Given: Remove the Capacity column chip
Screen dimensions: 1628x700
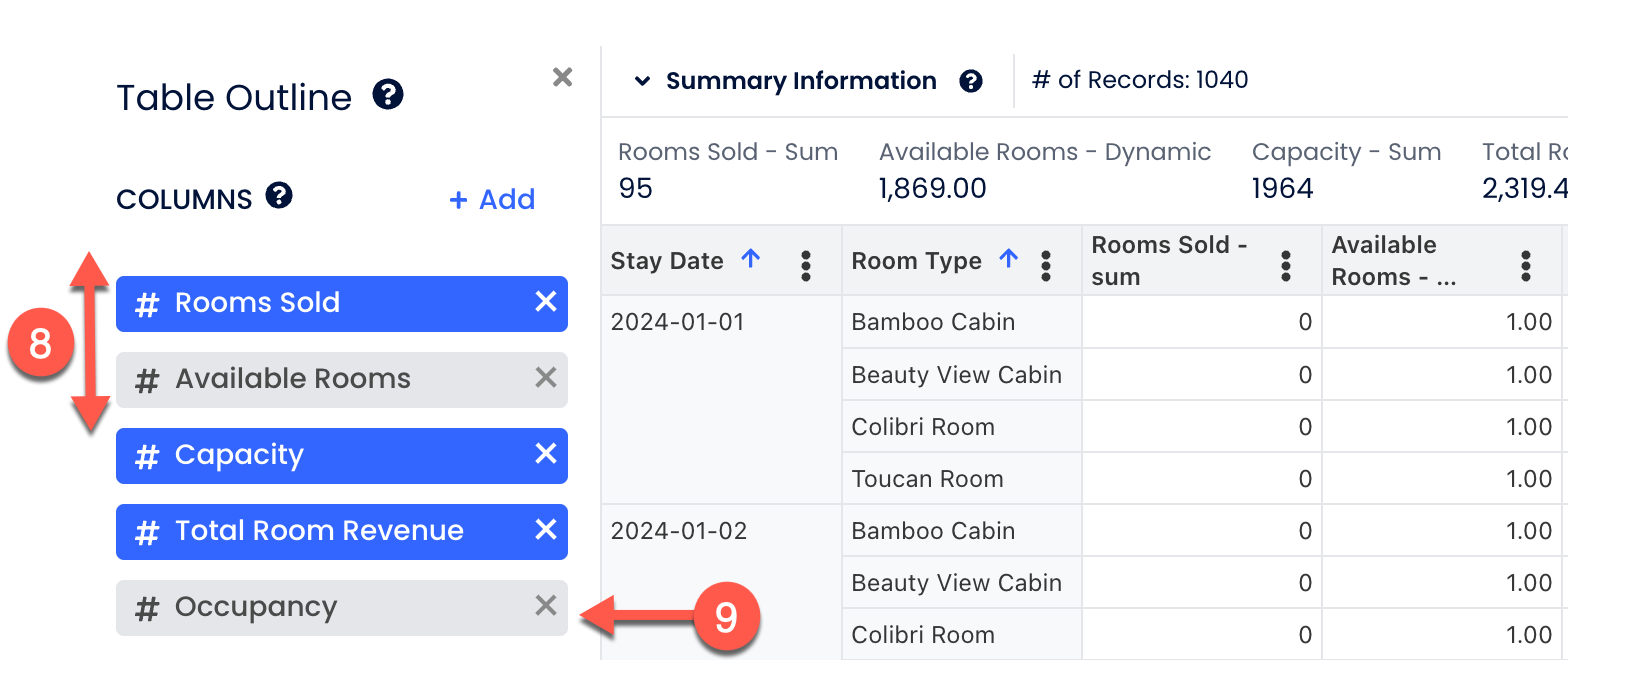Looking at the screenshot, I should tap(545, 454).
